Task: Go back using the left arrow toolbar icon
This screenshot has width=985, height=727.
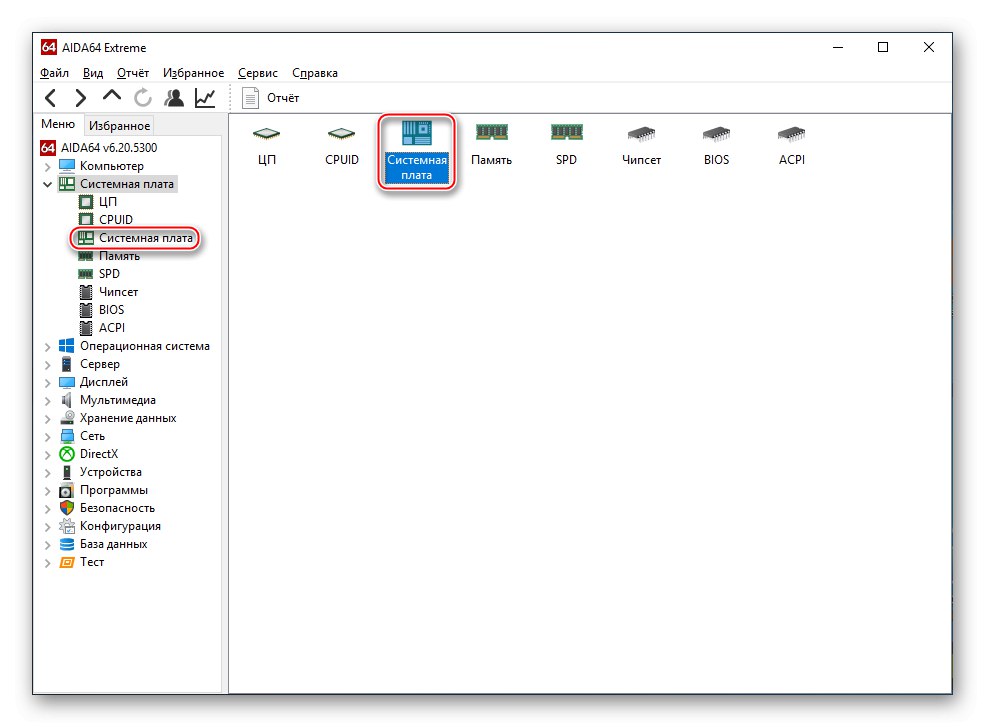Action: [x=51, y=98]
